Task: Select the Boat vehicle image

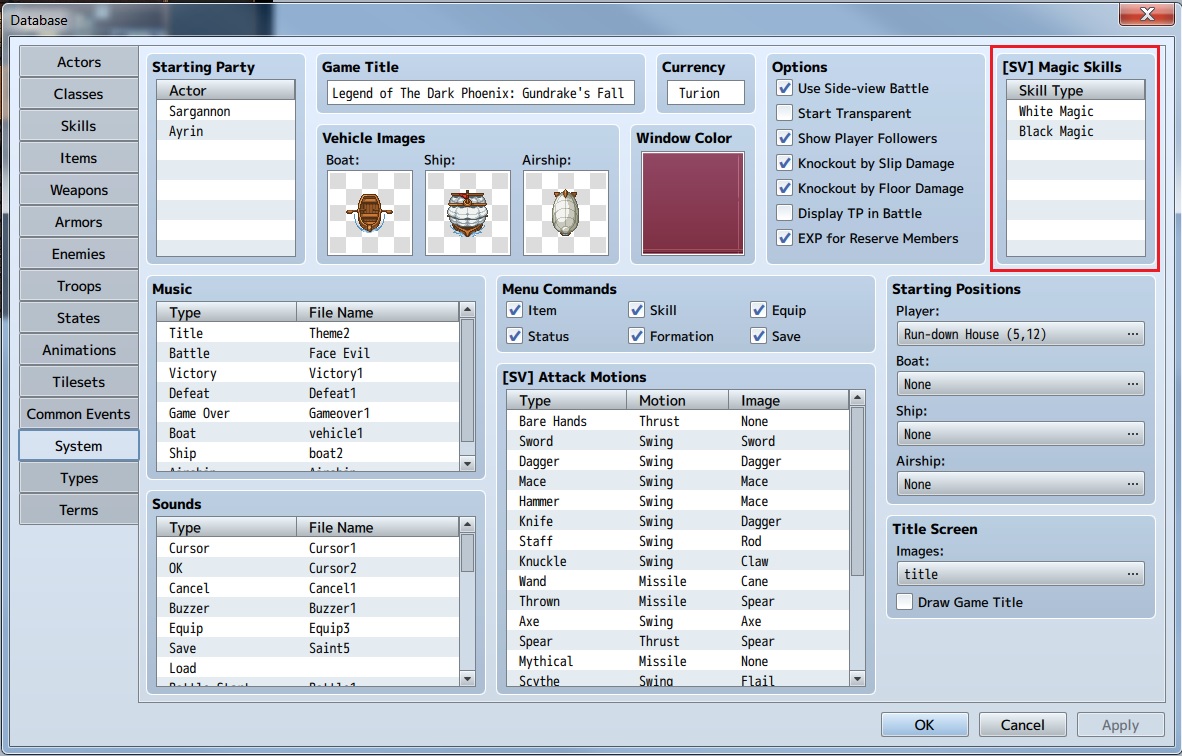Action: pos(369,213)
